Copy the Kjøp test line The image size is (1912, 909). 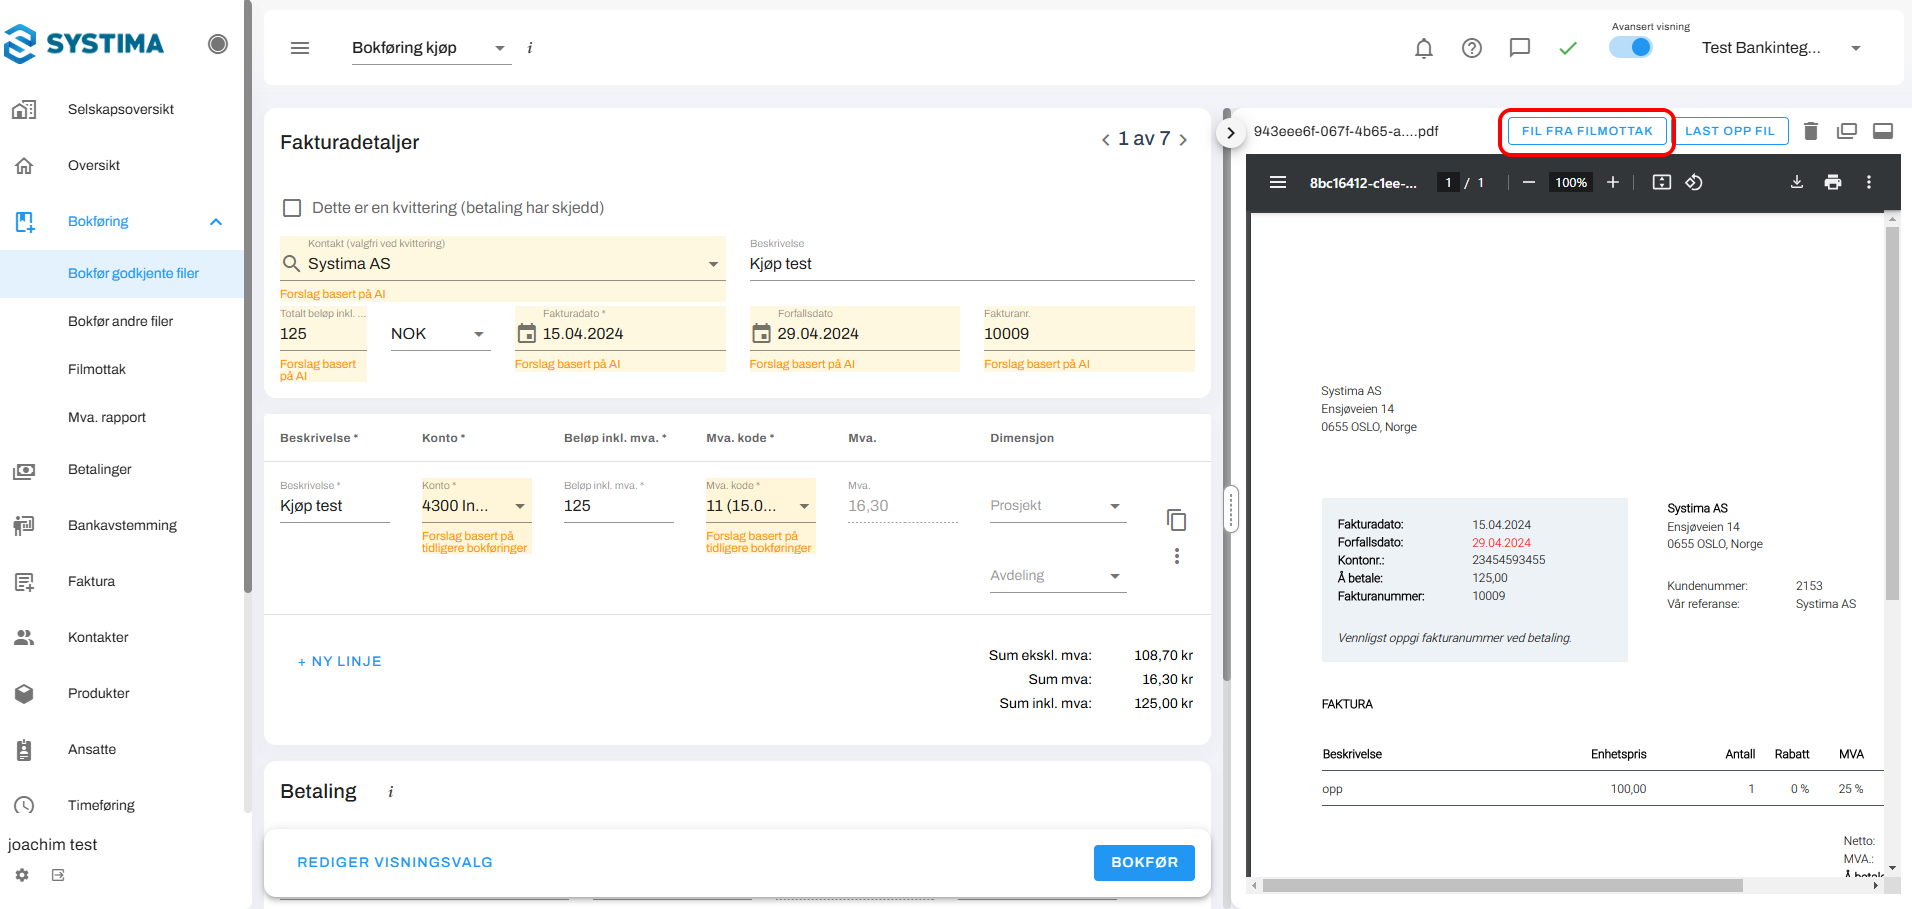click(1177, 520)
